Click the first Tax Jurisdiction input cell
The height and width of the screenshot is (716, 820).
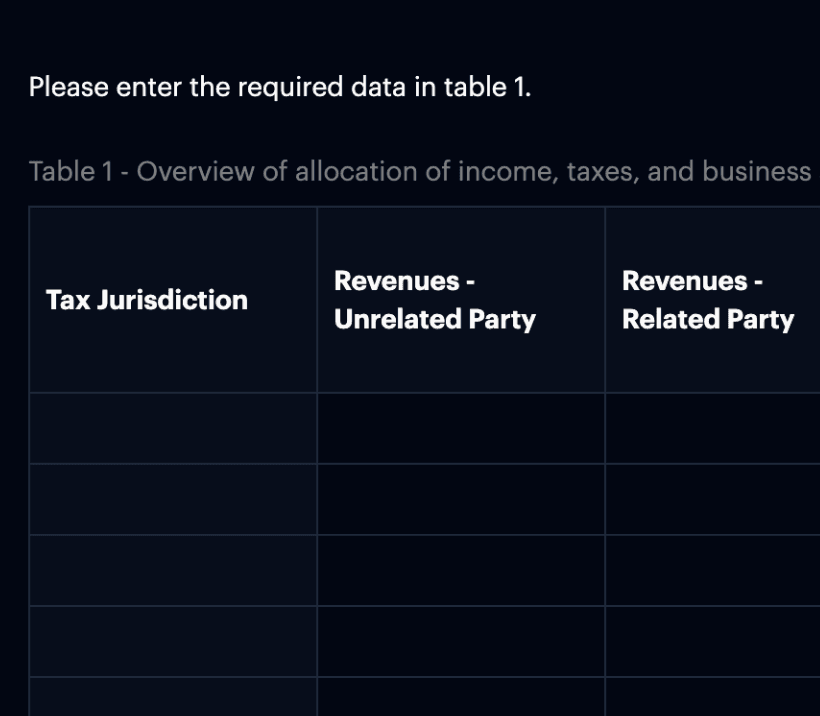(172, 429)
